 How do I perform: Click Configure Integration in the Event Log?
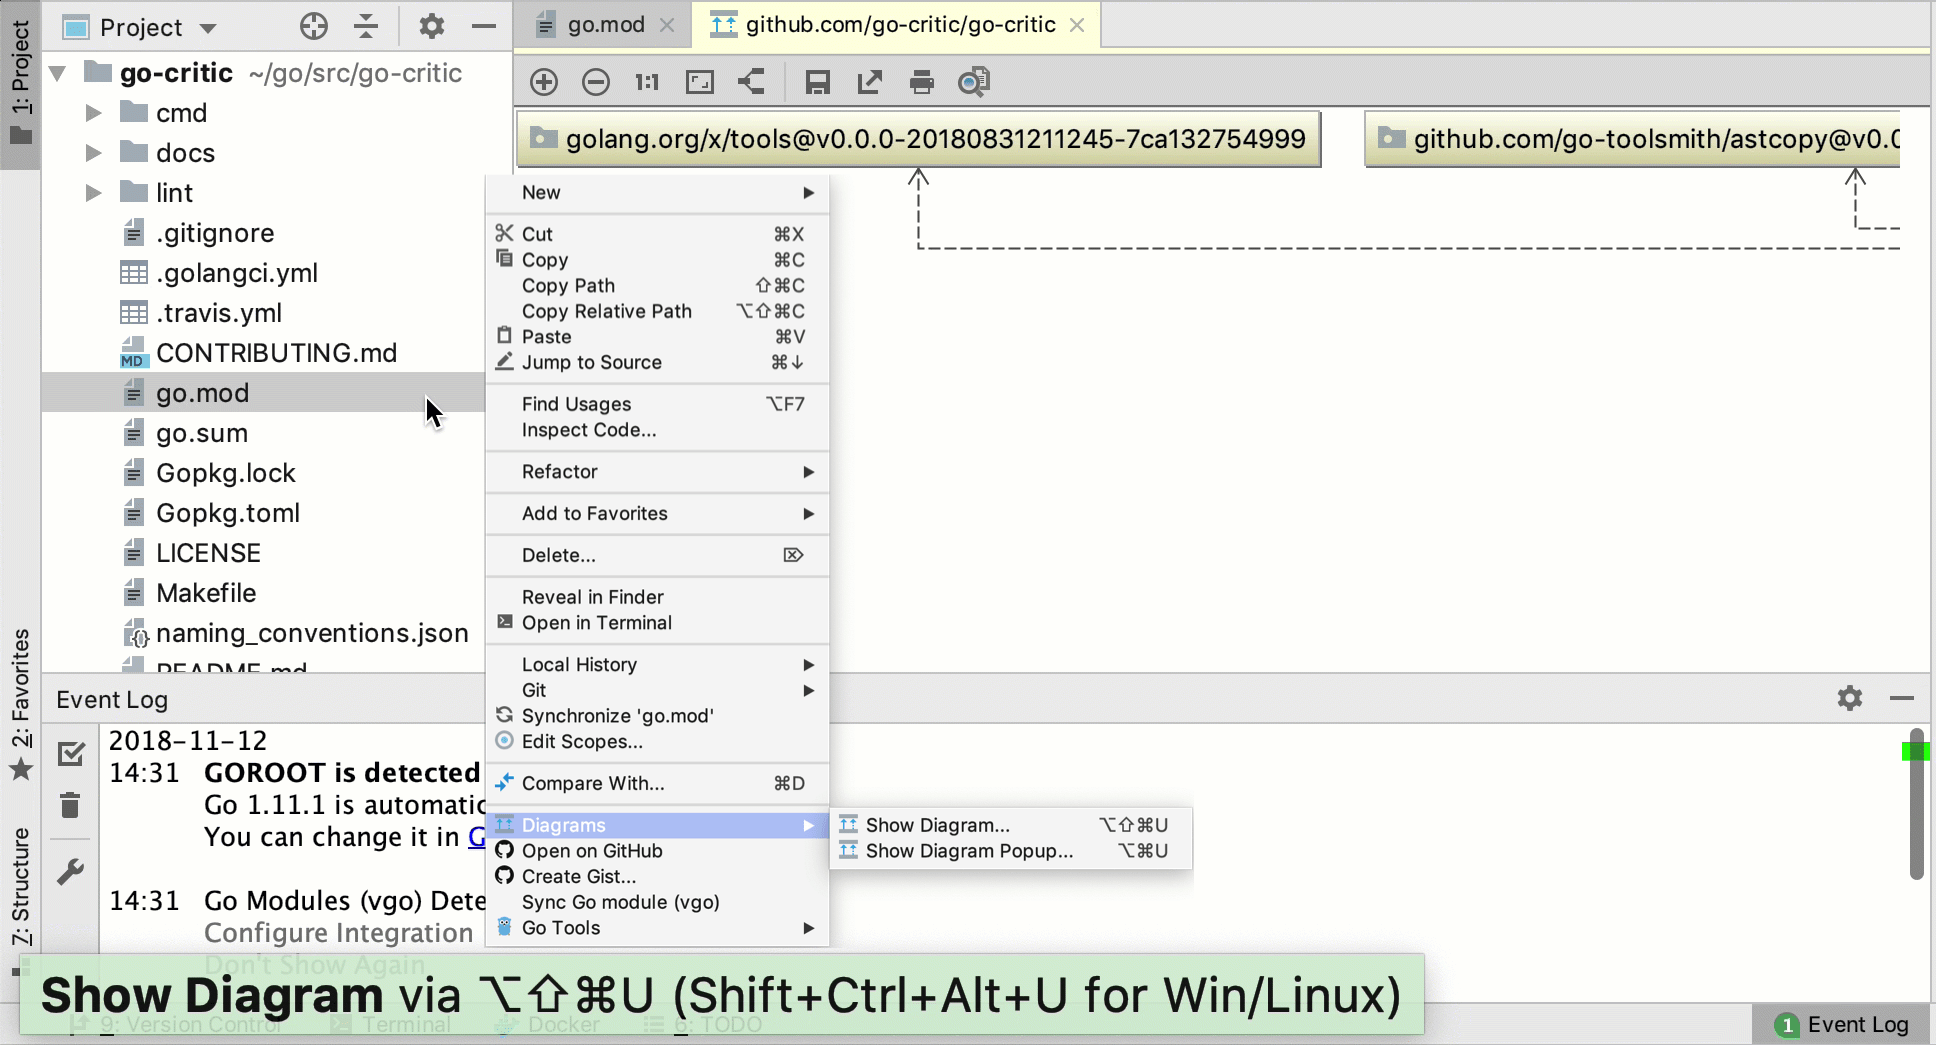click(338, 932)
